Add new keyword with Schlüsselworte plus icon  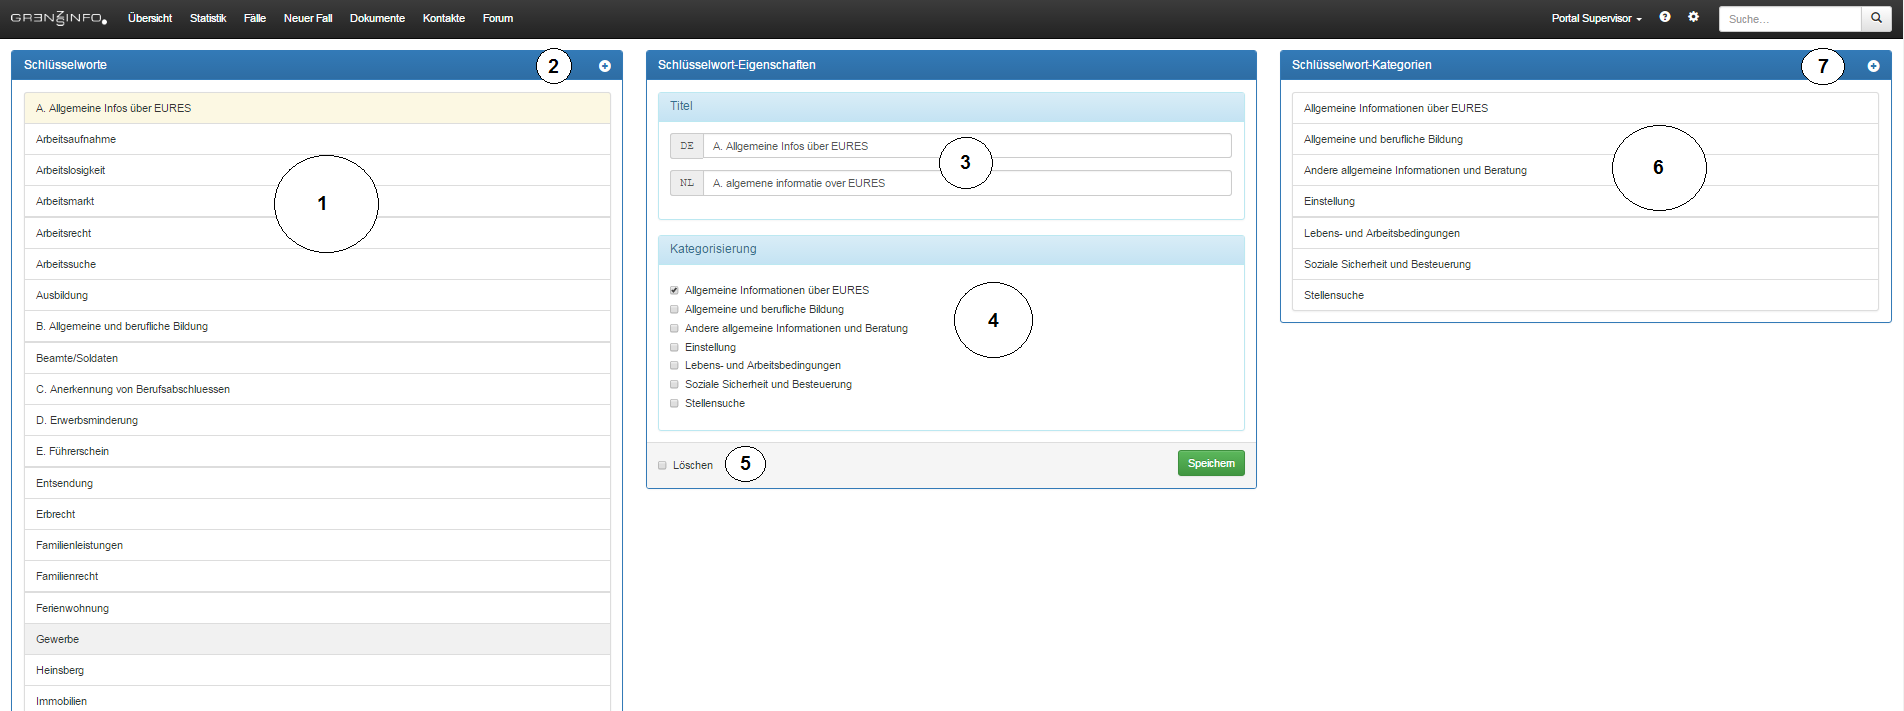point(605,66)
